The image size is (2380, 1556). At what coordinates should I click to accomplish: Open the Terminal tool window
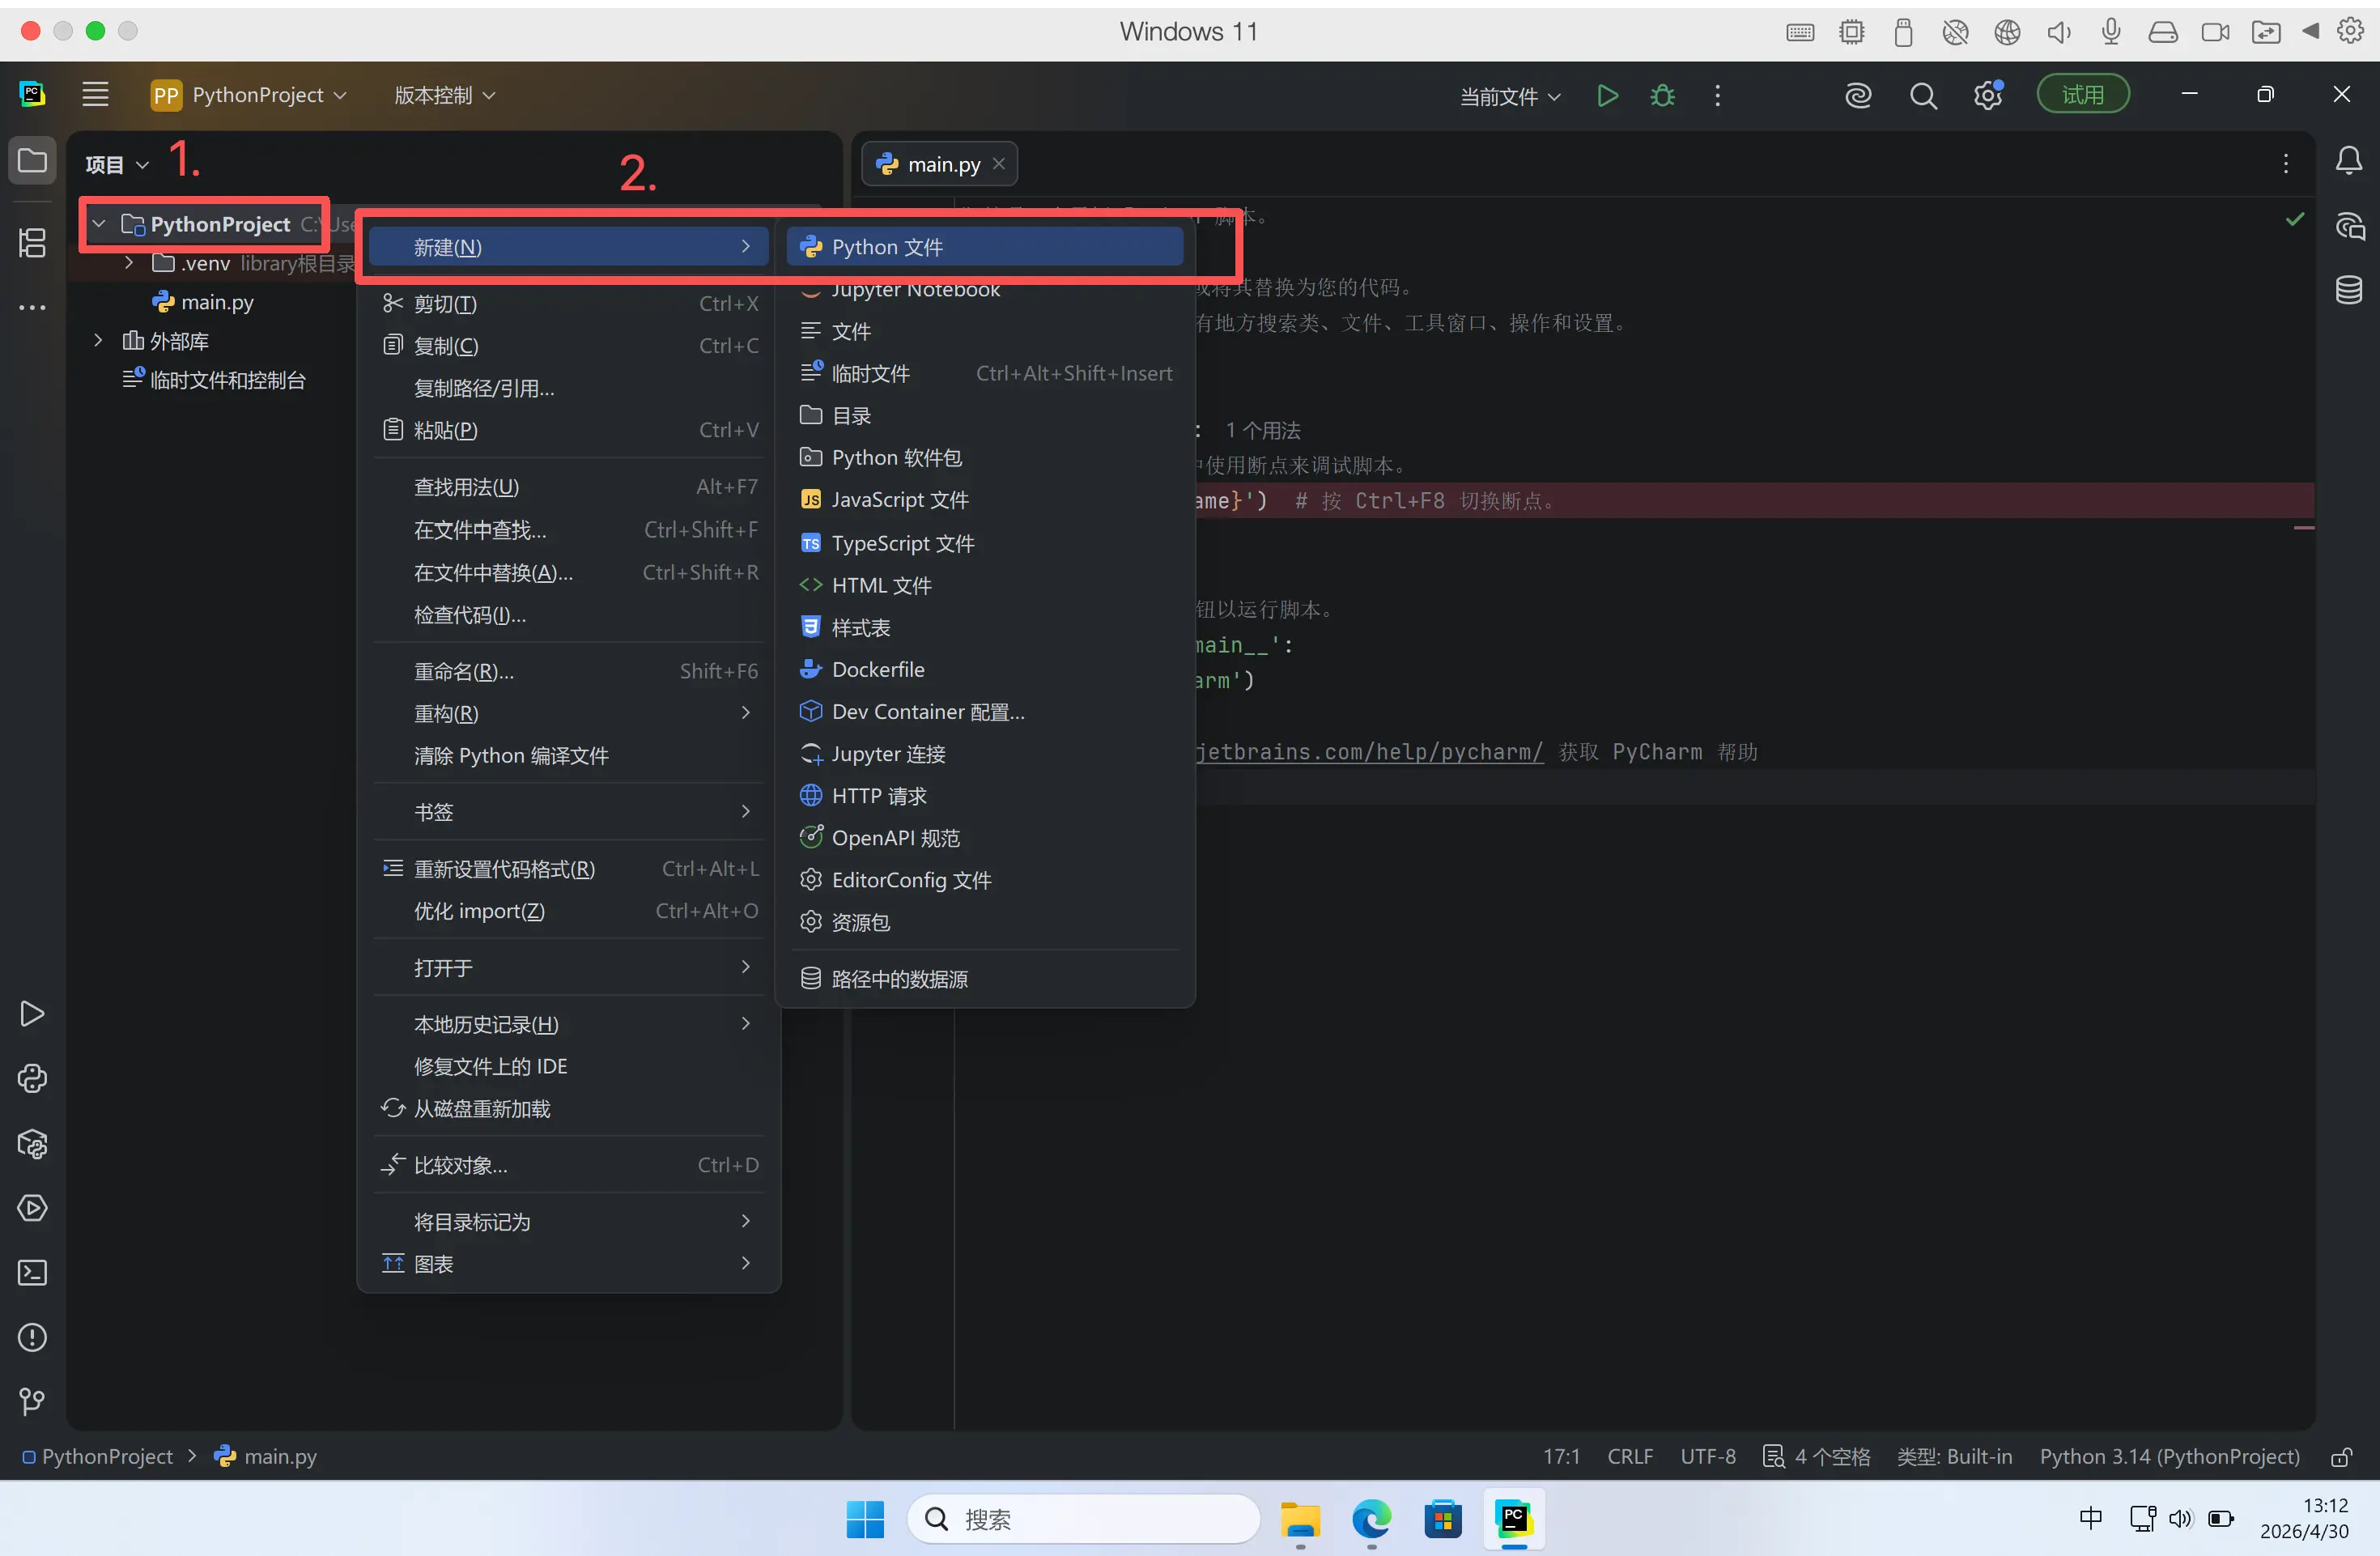tap(32, 1273)
